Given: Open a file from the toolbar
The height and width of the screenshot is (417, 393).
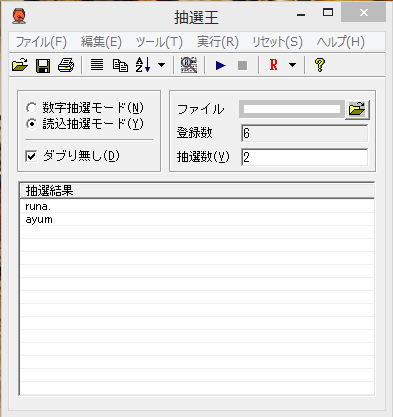Looking at the screenshot, I should pyautogui.click(x=20, y=65).
